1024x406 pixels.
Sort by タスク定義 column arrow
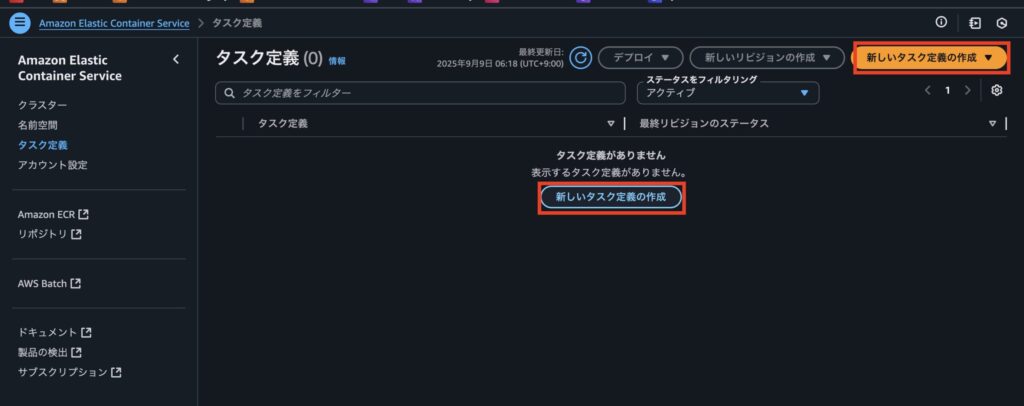click(611, 123)
